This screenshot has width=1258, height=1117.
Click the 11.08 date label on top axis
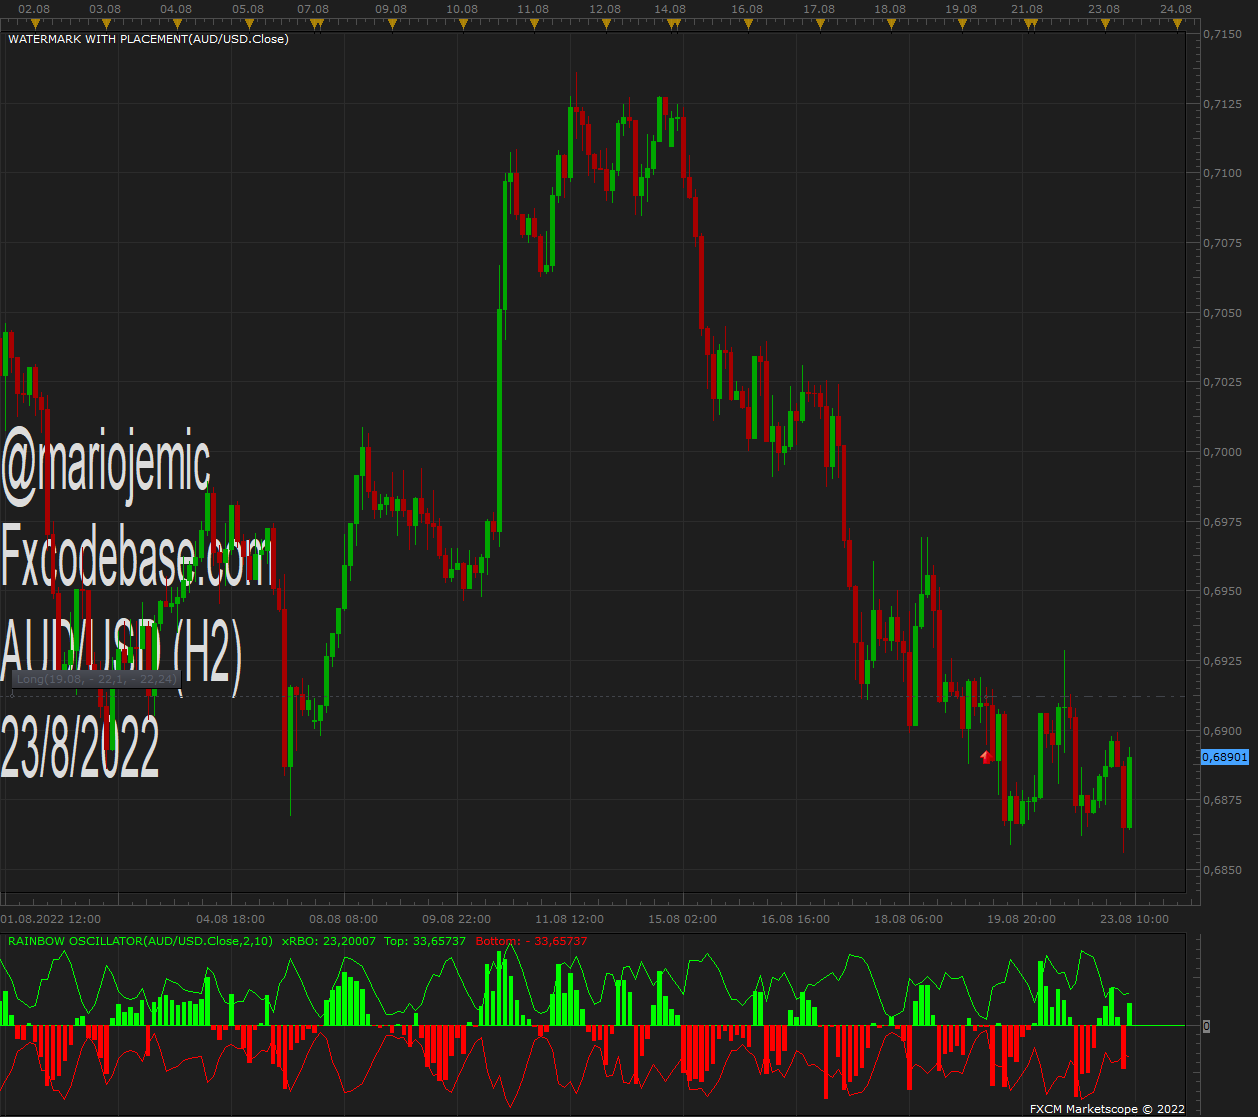[x=533, y=9]
